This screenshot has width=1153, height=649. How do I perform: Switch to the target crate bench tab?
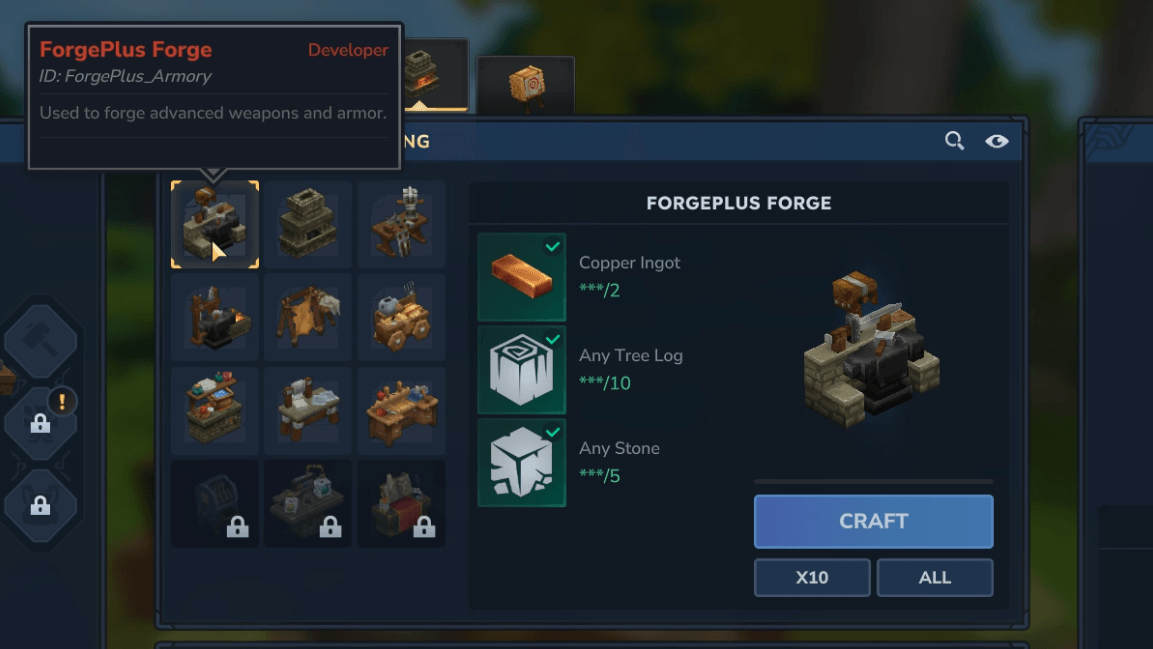click(x=526, y=86)
